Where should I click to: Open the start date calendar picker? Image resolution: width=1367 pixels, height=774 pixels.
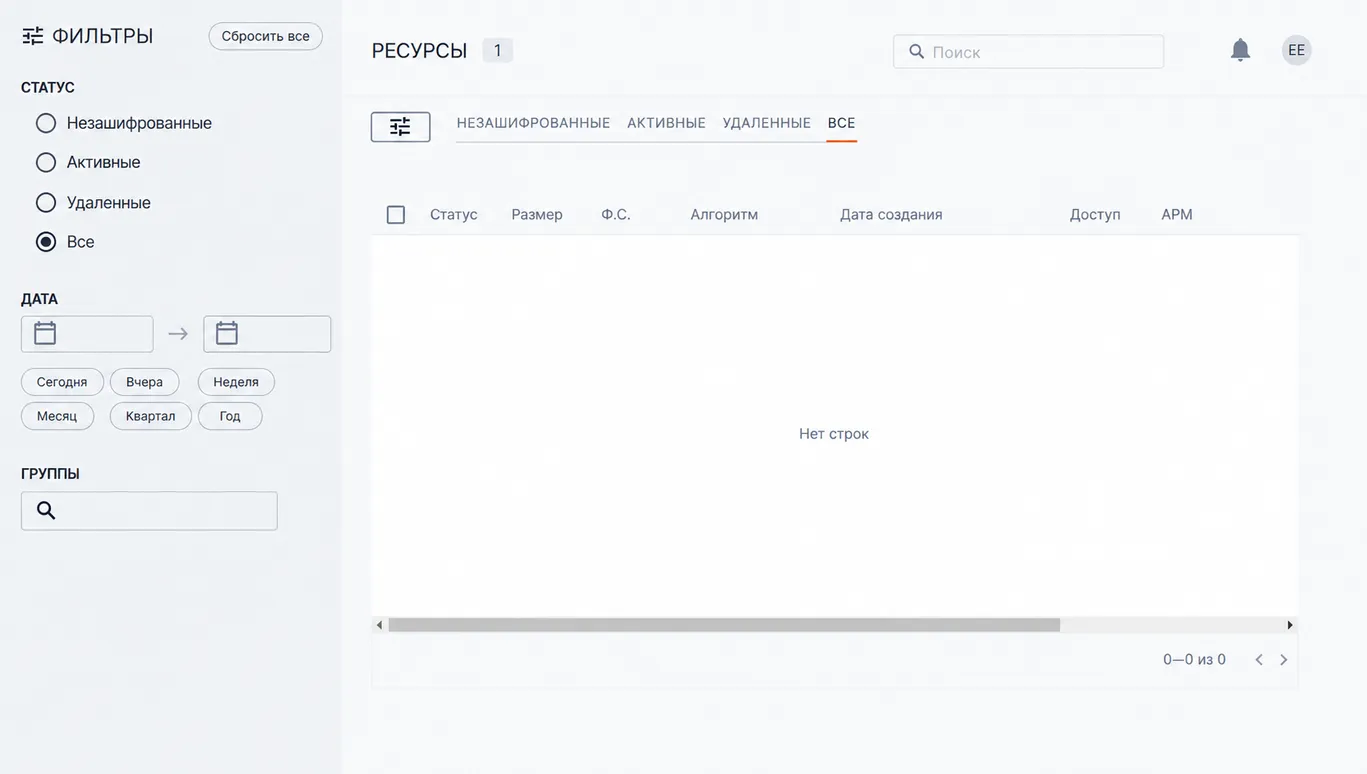pos(45,333)
